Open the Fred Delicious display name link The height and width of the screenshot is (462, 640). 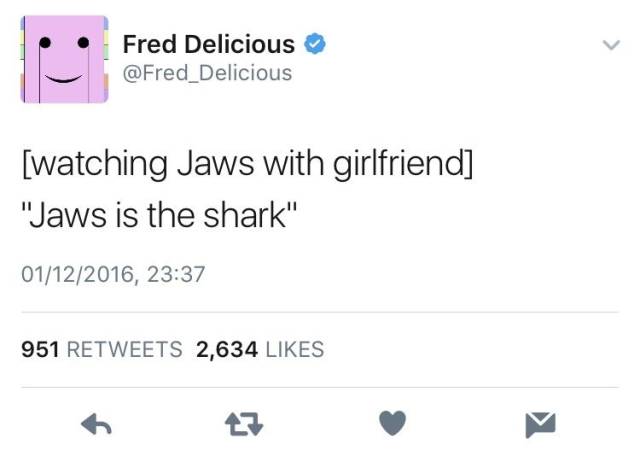[x=208, y=44]
